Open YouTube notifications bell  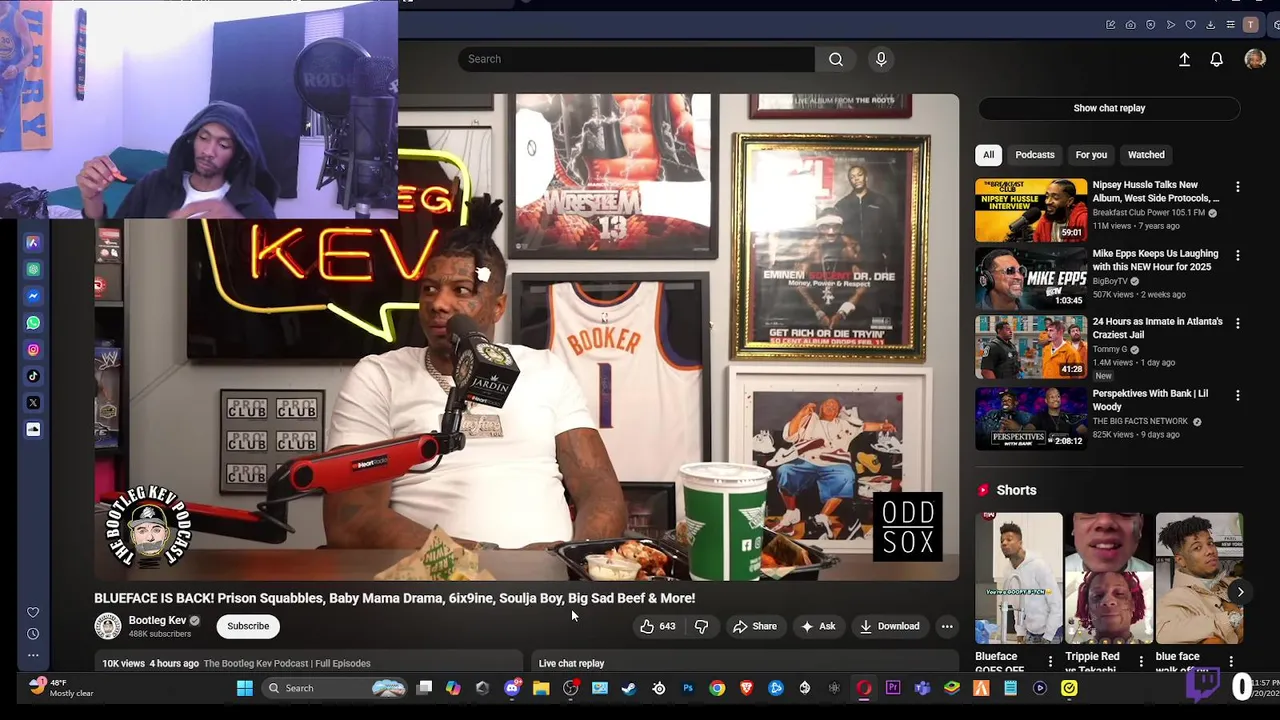point(1216,60)
